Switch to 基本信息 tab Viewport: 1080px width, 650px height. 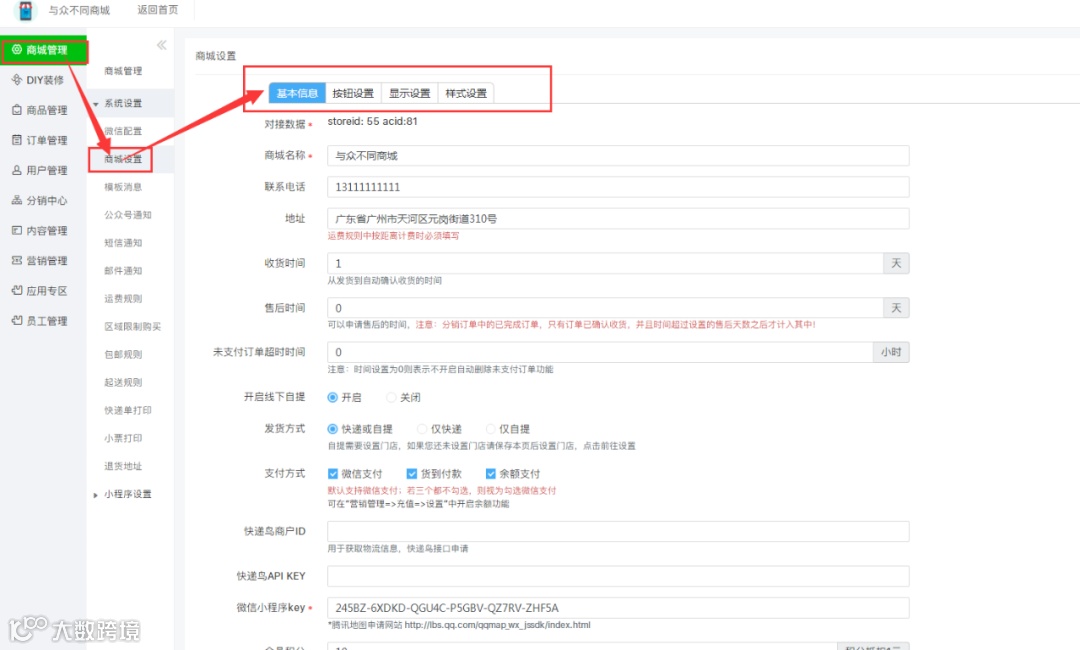[x=297, y=93]
